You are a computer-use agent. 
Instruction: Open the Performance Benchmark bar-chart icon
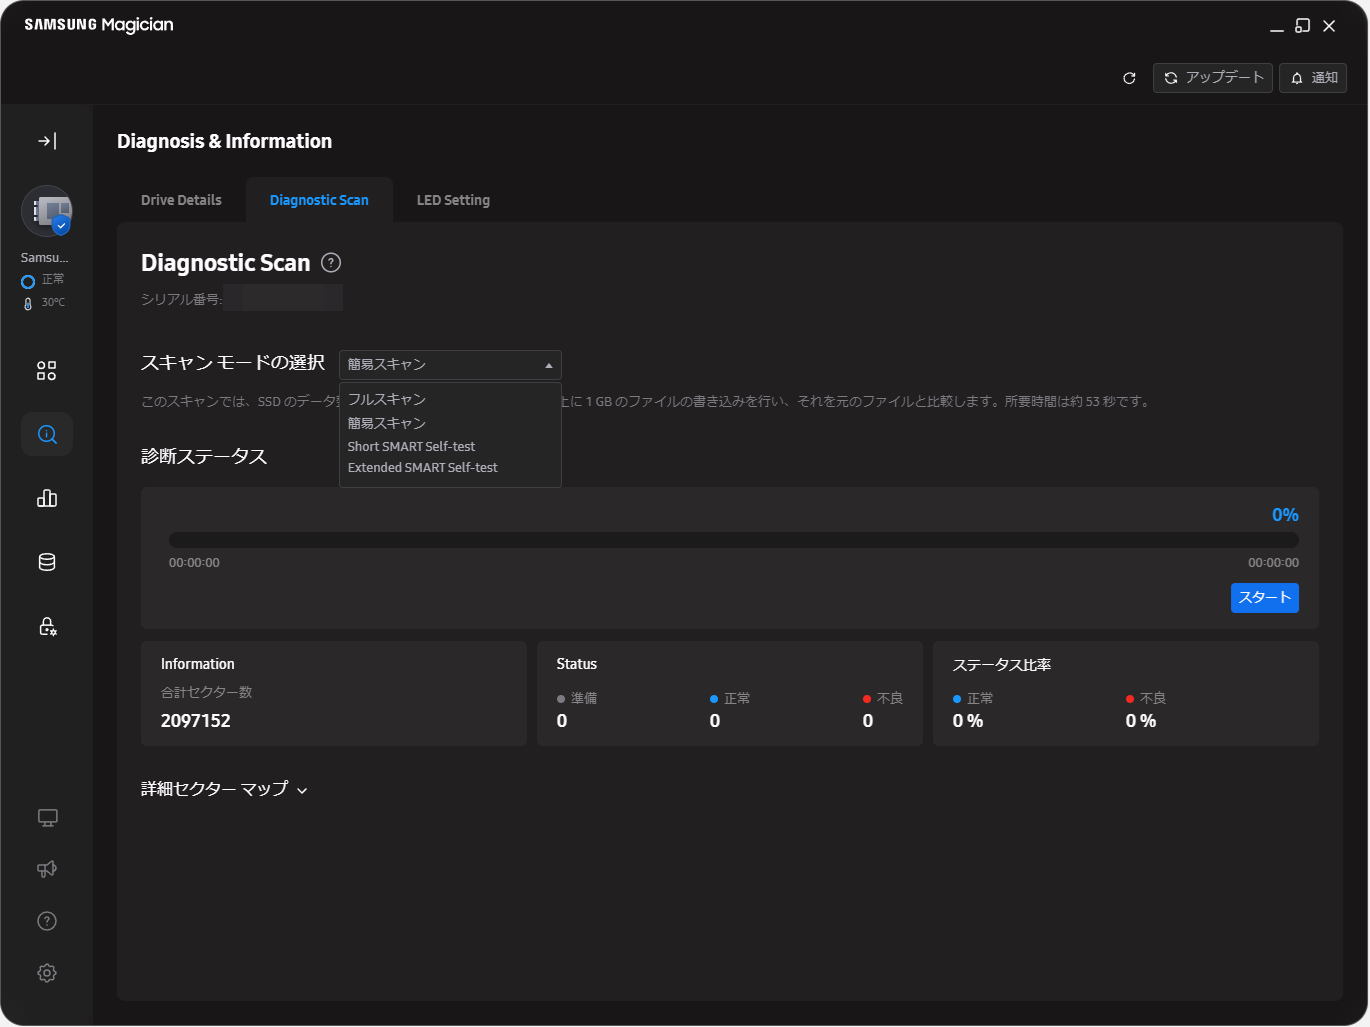(x=46, y=498)
